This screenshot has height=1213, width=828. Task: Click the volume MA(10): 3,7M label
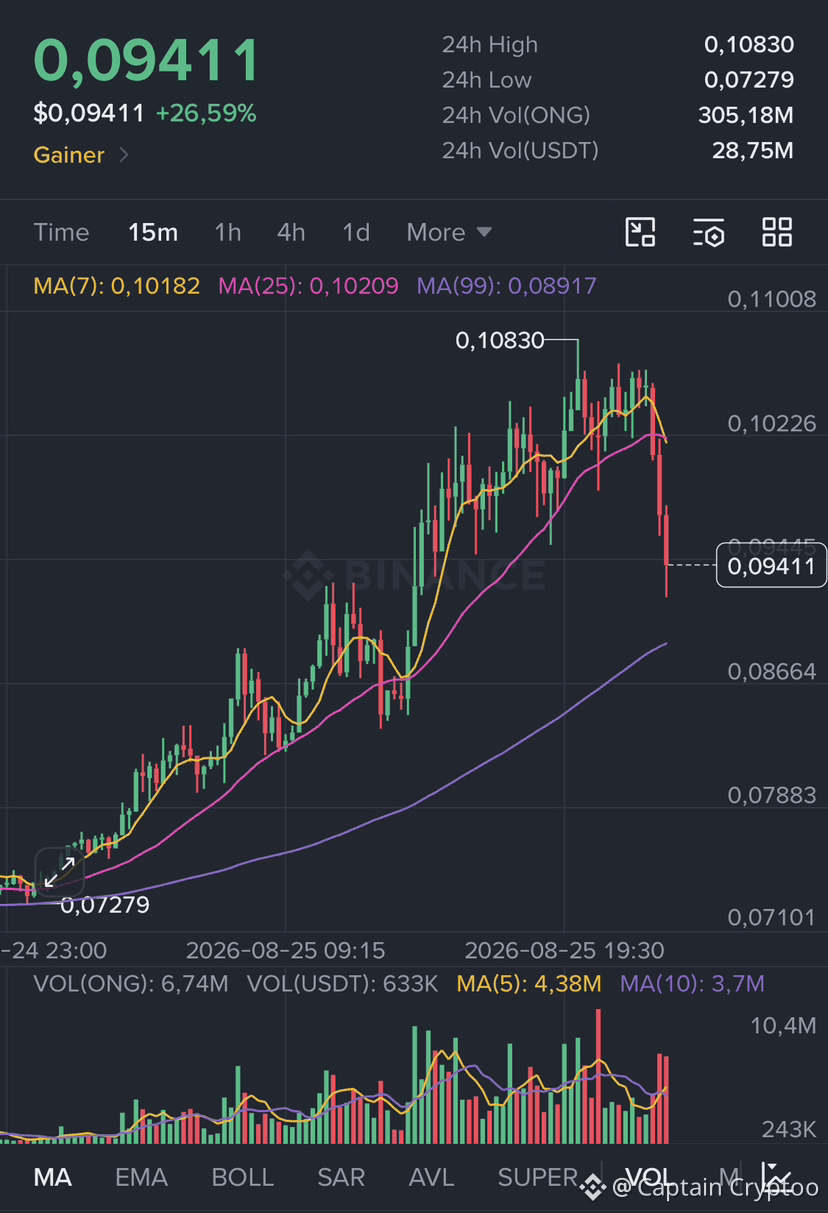pyautogui.click(x=692, y=984)
